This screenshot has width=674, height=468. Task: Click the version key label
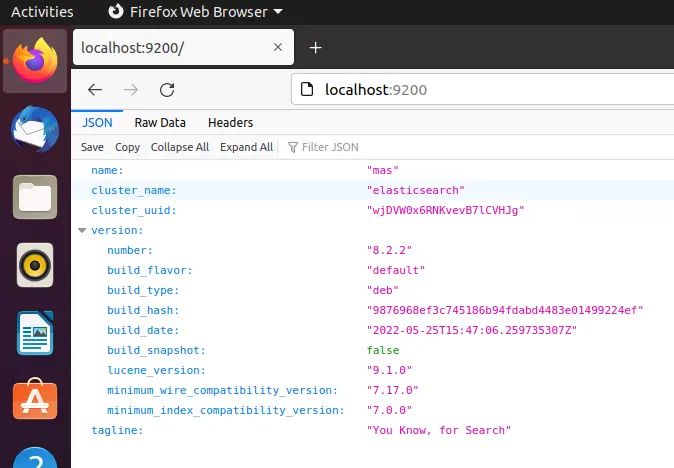click(117, 230)
